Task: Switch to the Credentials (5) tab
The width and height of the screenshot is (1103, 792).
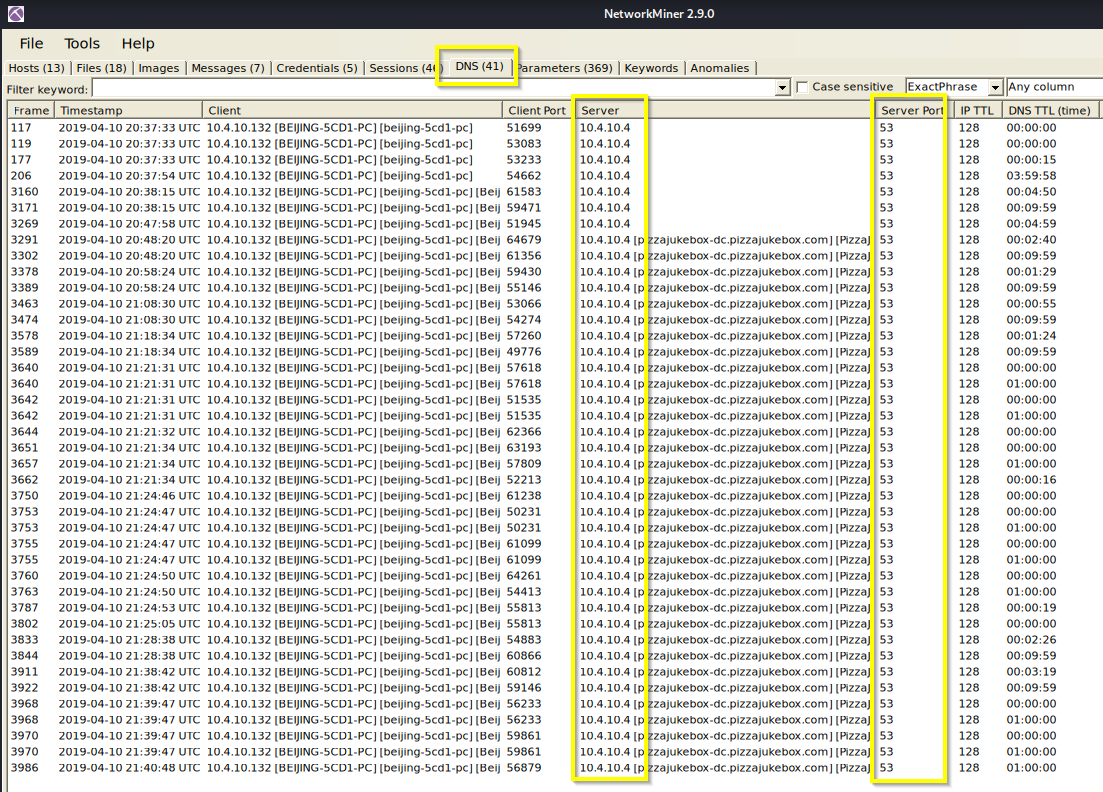Action: coord(316,68)
